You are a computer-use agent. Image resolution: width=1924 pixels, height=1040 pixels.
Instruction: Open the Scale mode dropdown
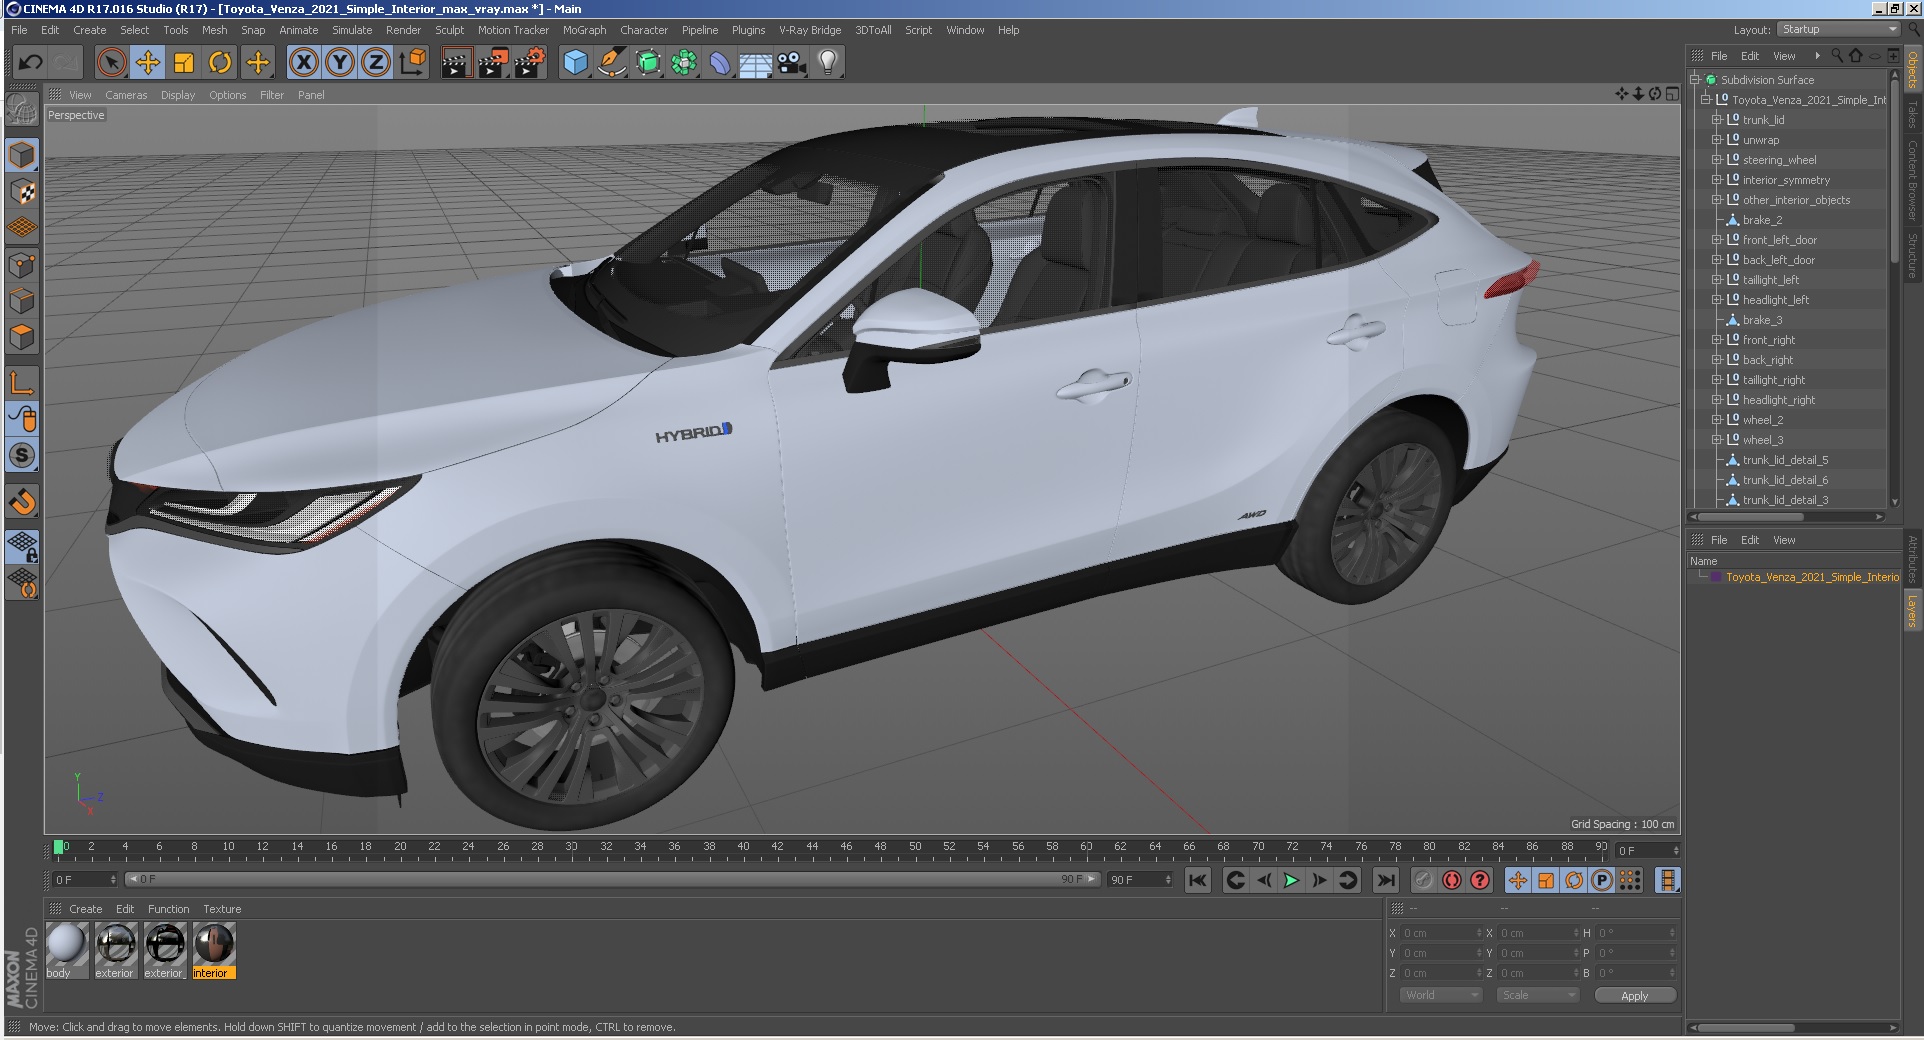pyautogui.click(x=1537, y=995)
